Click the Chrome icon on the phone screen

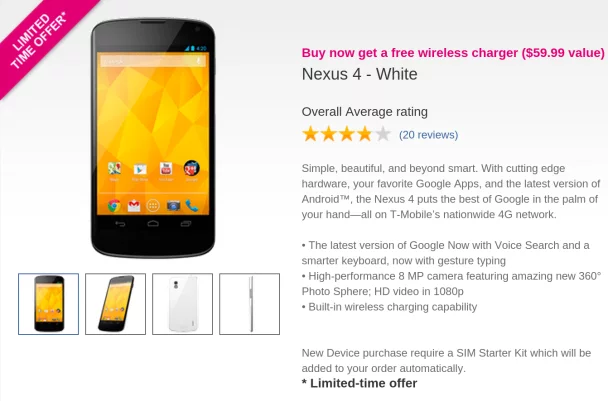114,206
